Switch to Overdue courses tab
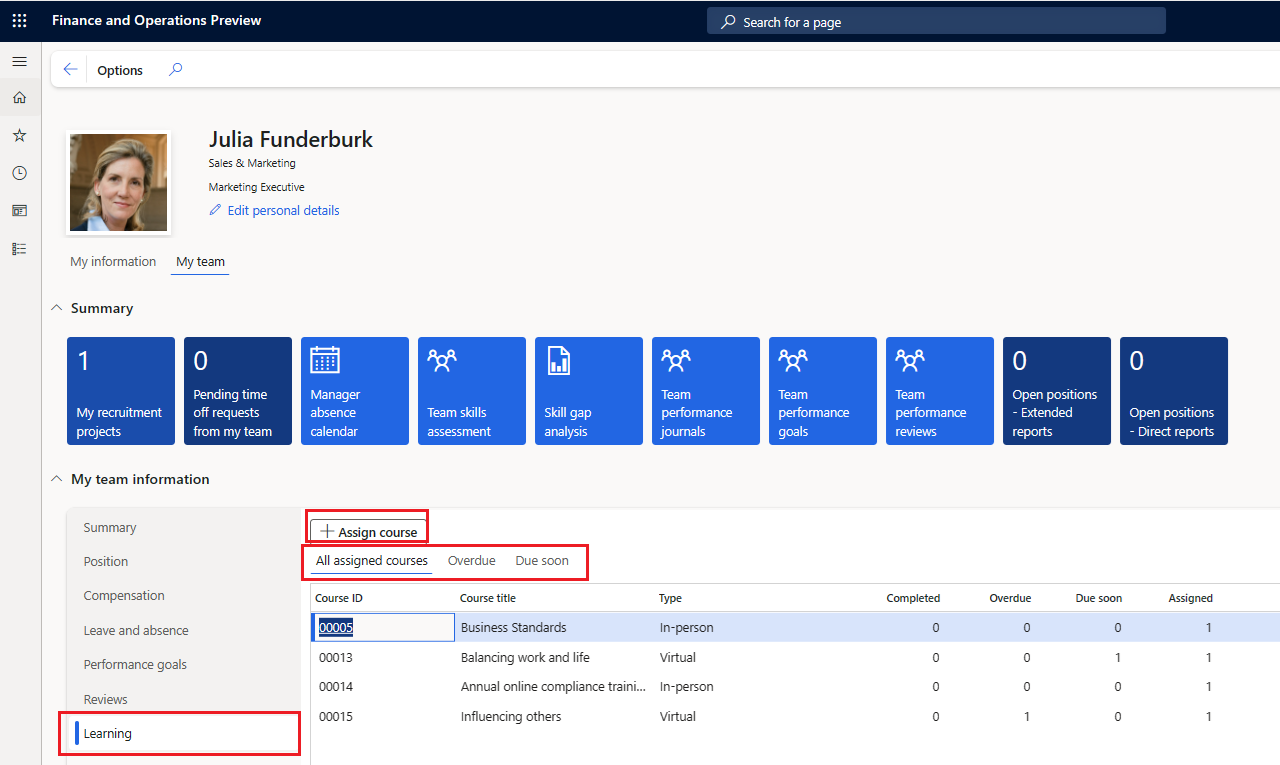This screenshot has height=765, width=1280. pyautogui.click(x=472, y=561)
